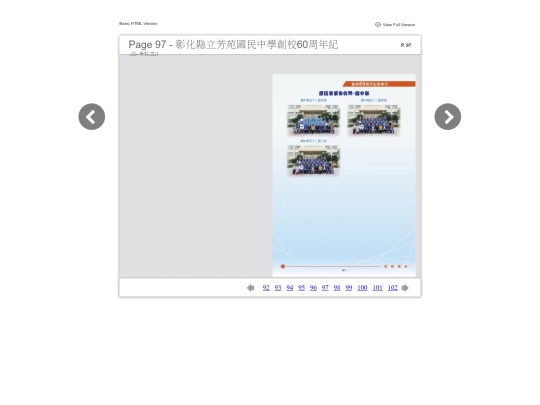
Task: Jump to page 95 link
Action: [301, 288]
